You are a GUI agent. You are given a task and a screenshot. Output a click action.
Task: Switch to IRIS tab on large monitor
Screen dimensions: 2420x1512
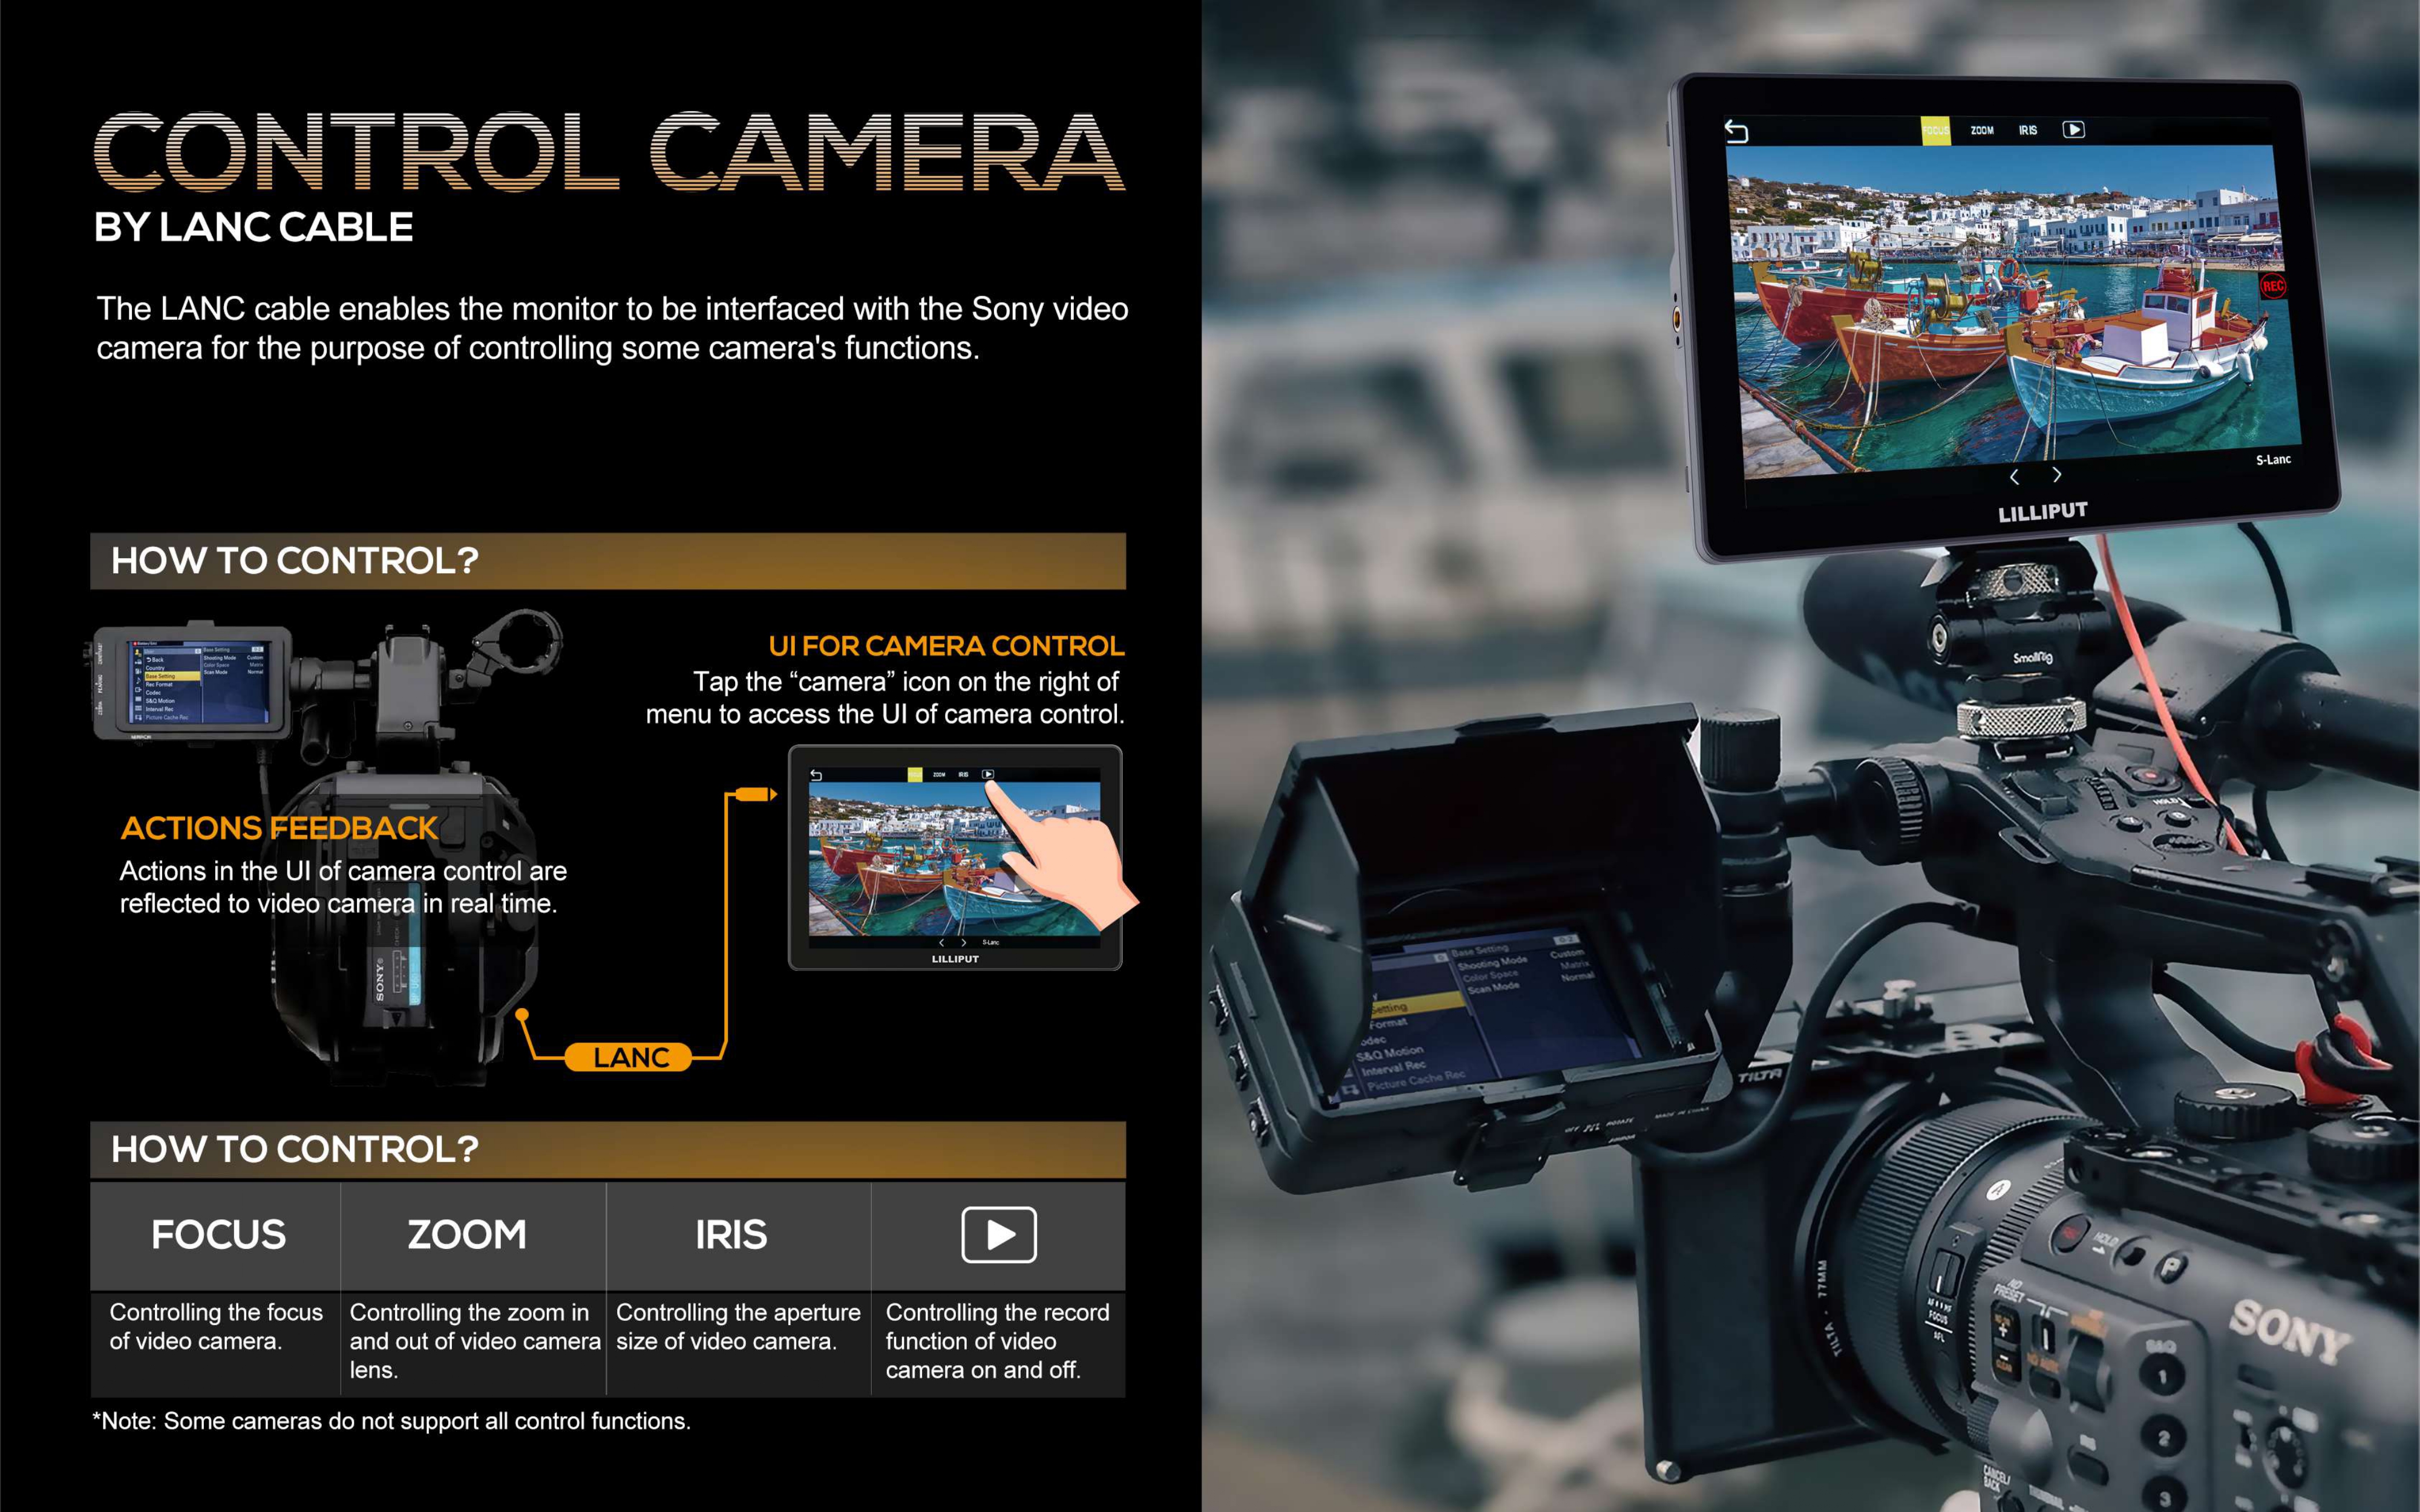pyautogui.click(x=2027, y=131)
